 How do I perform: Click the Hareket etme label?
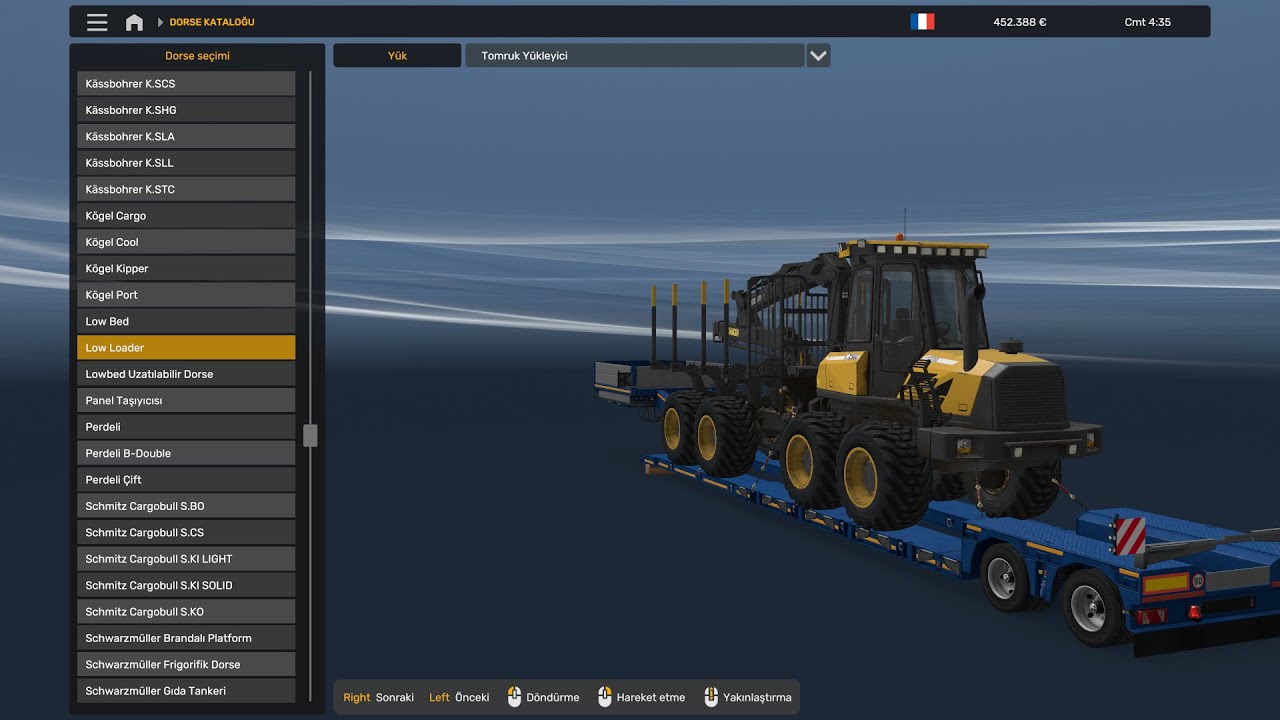click(x=651, y=698)
